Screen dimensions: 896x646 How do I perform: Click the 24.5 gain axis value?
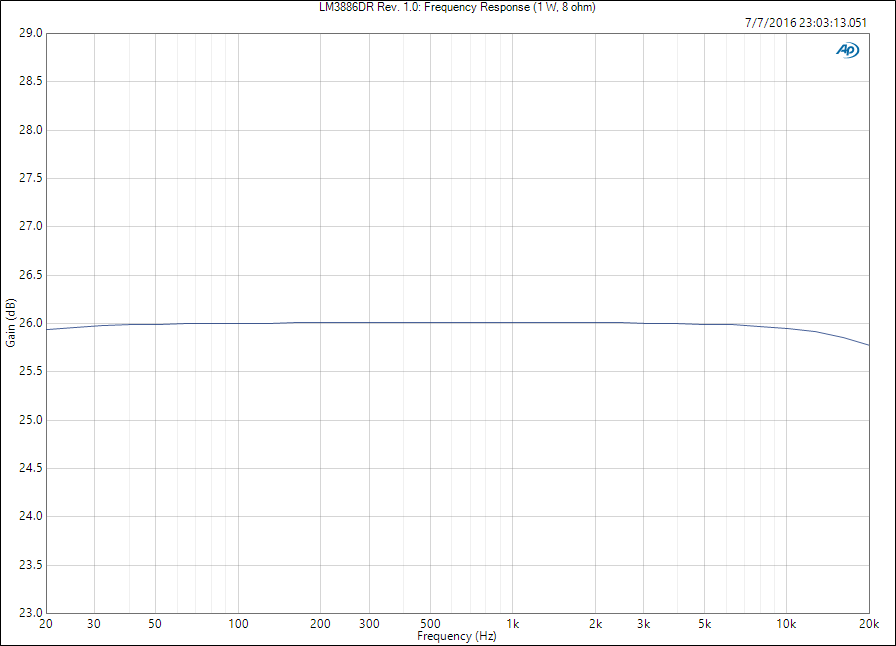pos(31,468)
